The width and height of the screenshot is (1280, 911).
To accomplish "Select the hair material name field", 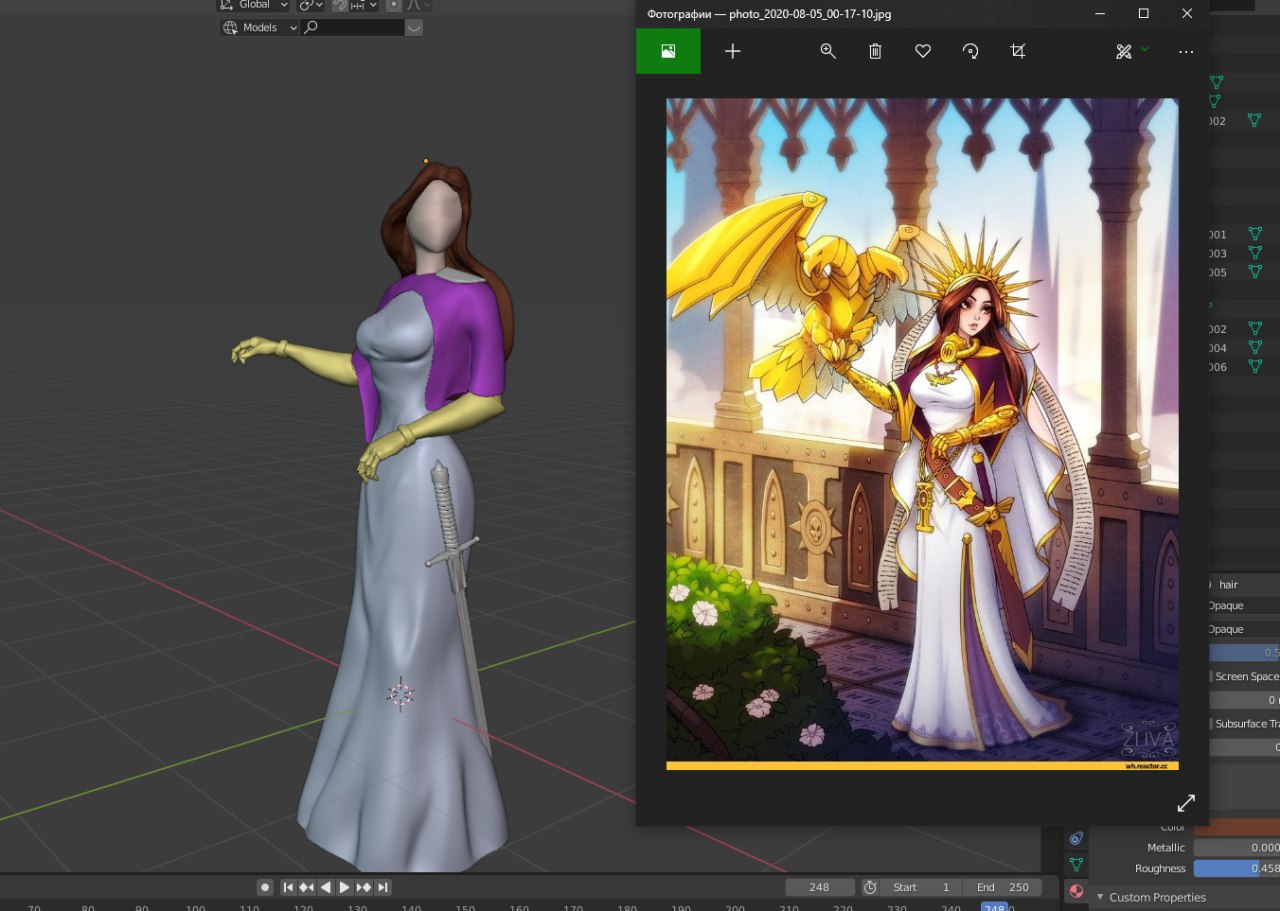I will pyautogui.click(x=1244, y=584).
